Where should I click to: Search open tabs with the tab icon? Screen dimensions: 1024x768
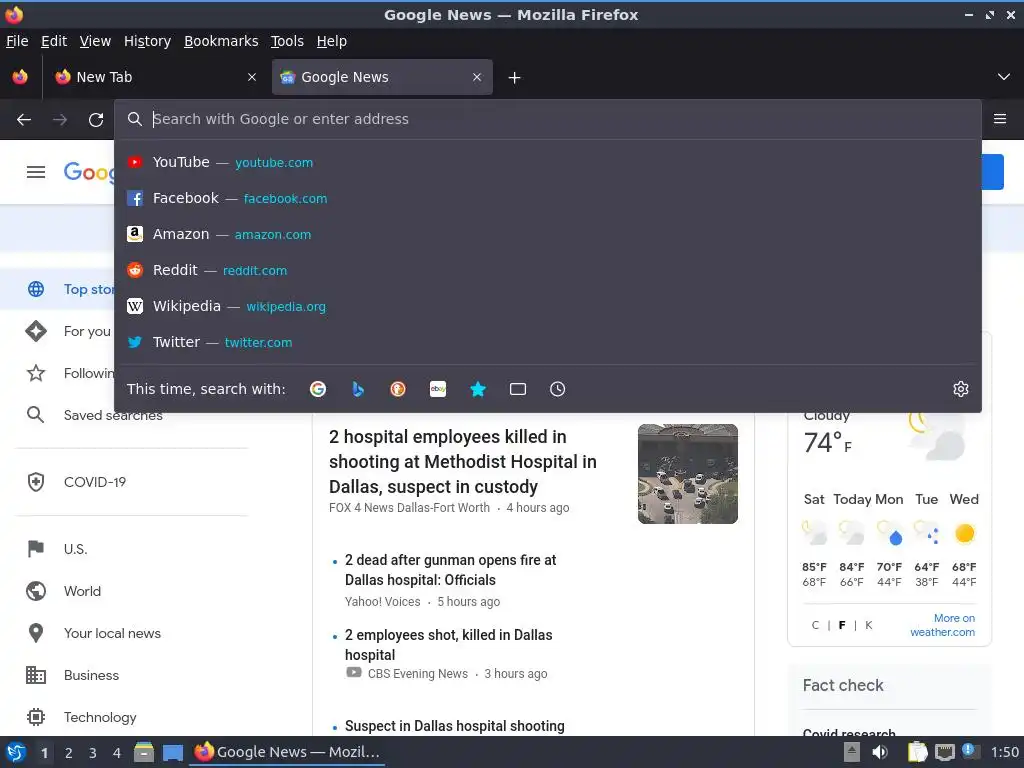click(518, 389)
